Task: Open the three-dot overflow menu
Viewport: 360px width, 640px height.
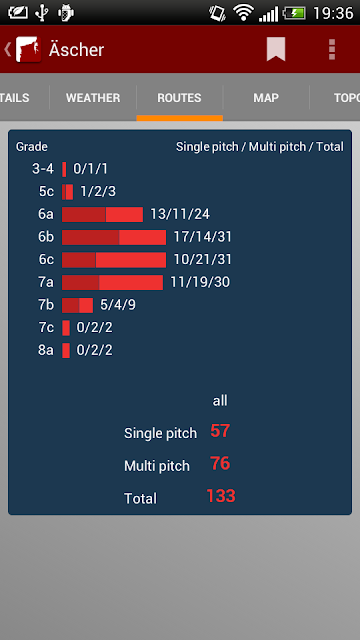Action: point(332,49)
